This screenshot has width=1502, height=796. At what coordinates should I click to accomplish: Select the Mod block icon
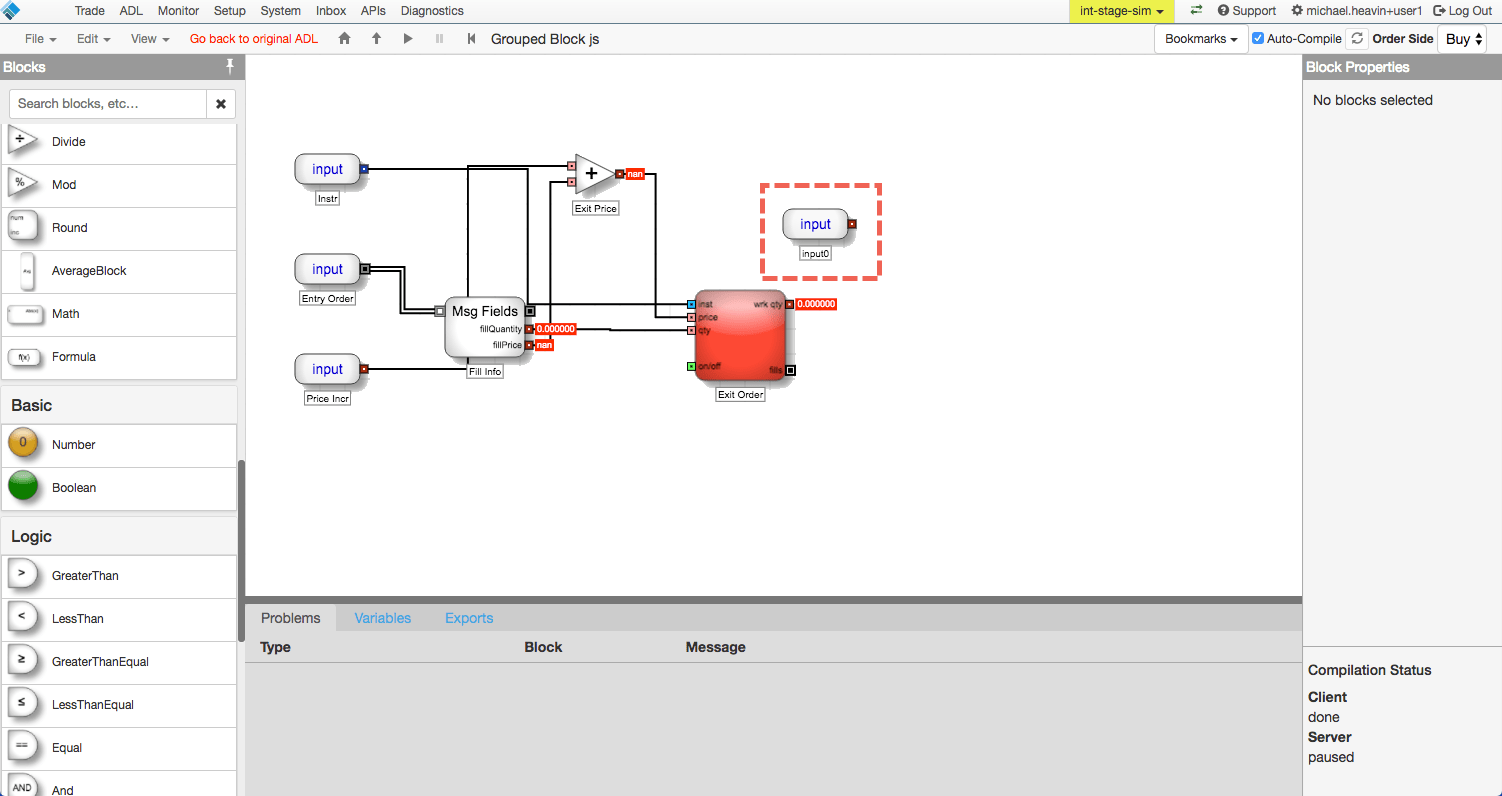(x=22, y=184)
